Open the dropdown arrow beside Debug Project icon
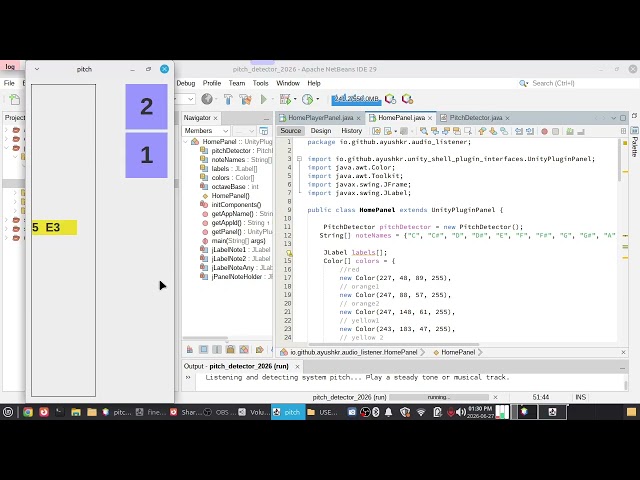Viewport: 640px width, 480px height. click(295, 99)
